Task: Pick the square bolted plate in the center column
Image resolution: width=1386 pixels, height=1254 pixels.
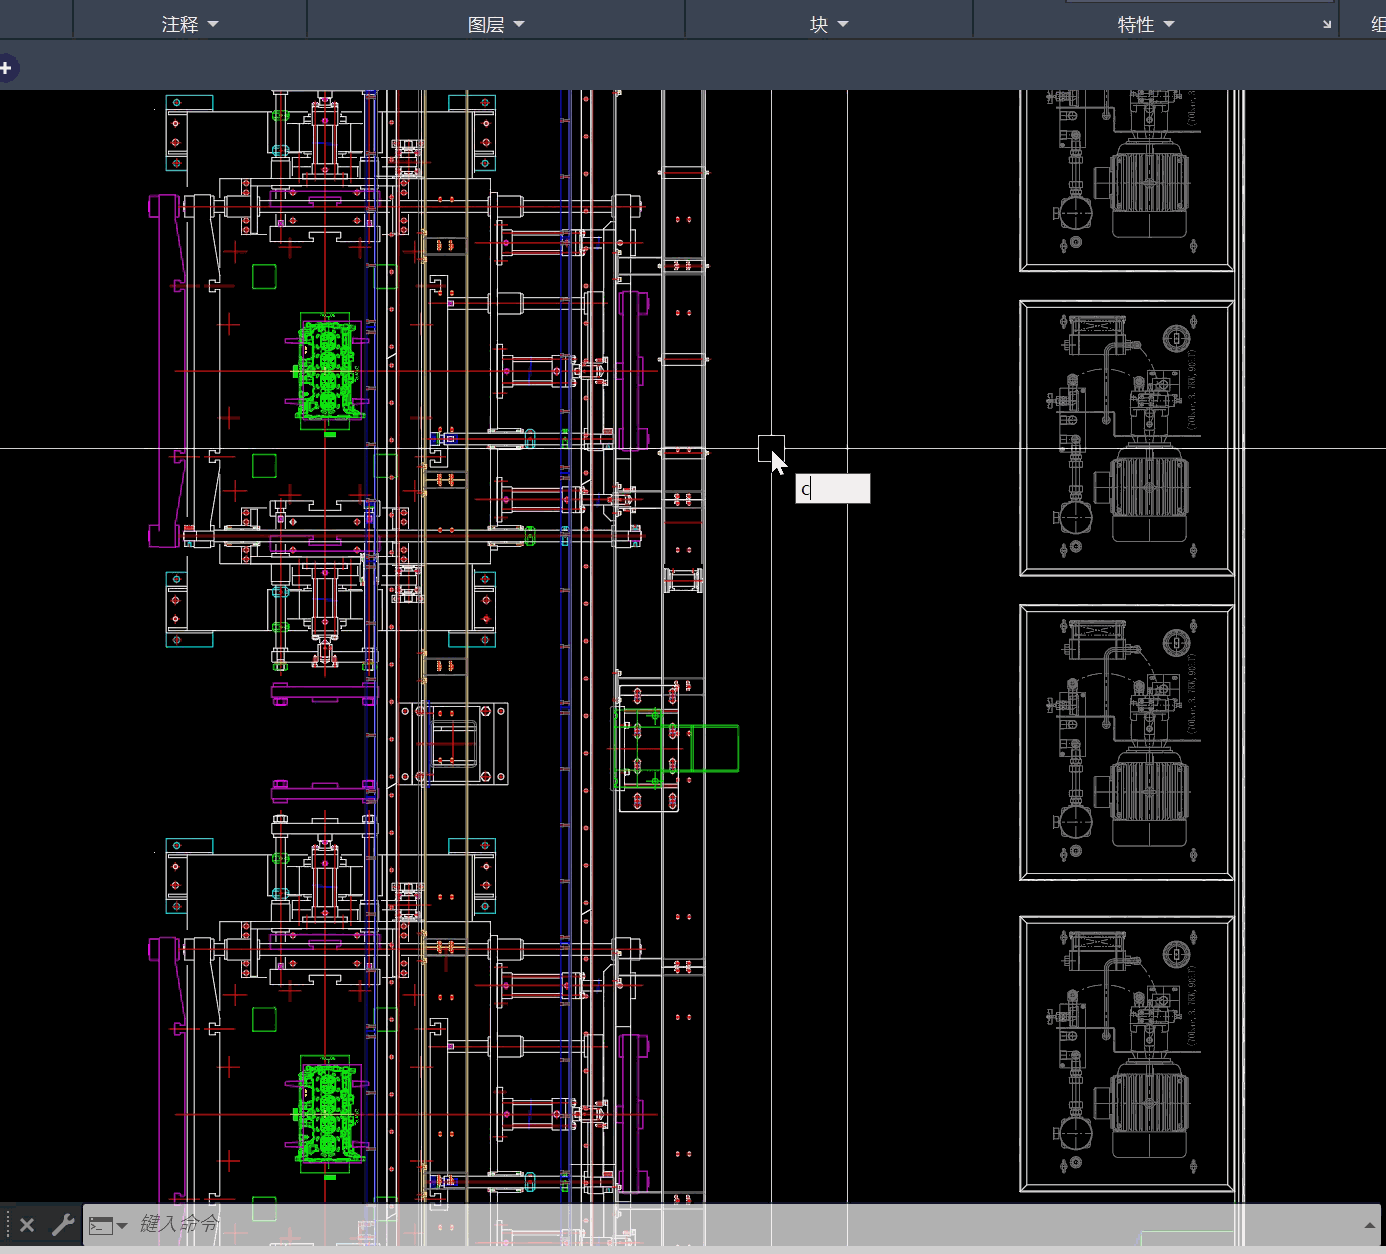Action: pyautogui.click(x=454, y=743)
